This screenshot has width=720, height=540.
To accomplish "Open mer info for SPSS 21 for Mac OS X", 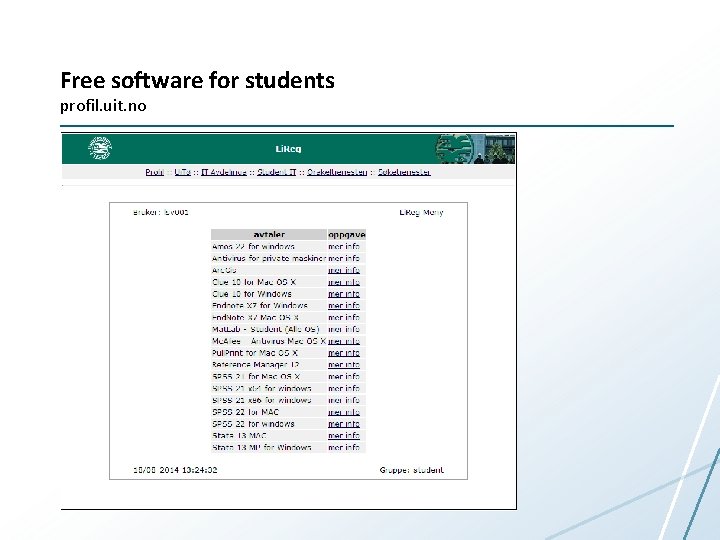I will tap(344, 377).
